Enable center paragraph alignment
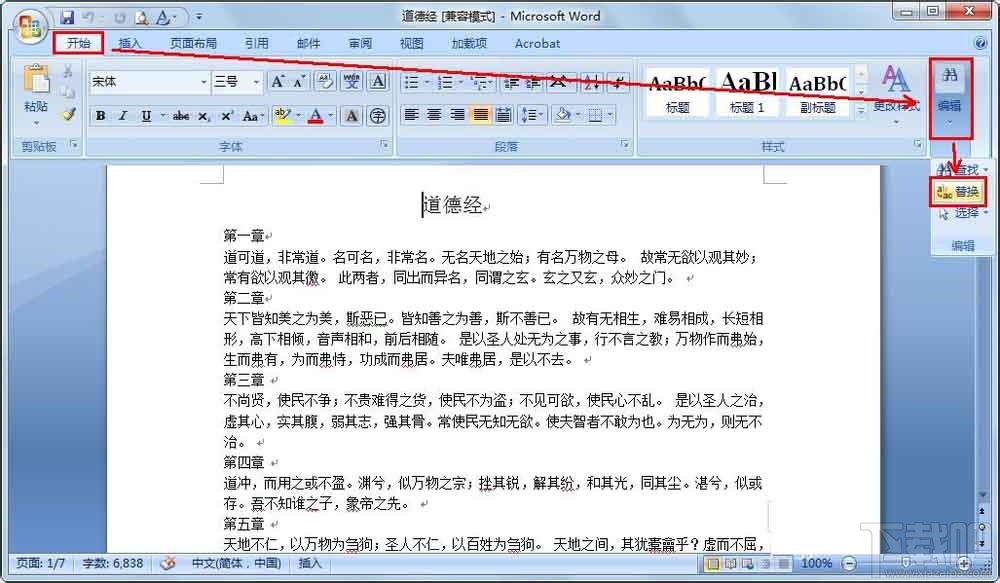 pyautogui.click(x=434, y=115)
